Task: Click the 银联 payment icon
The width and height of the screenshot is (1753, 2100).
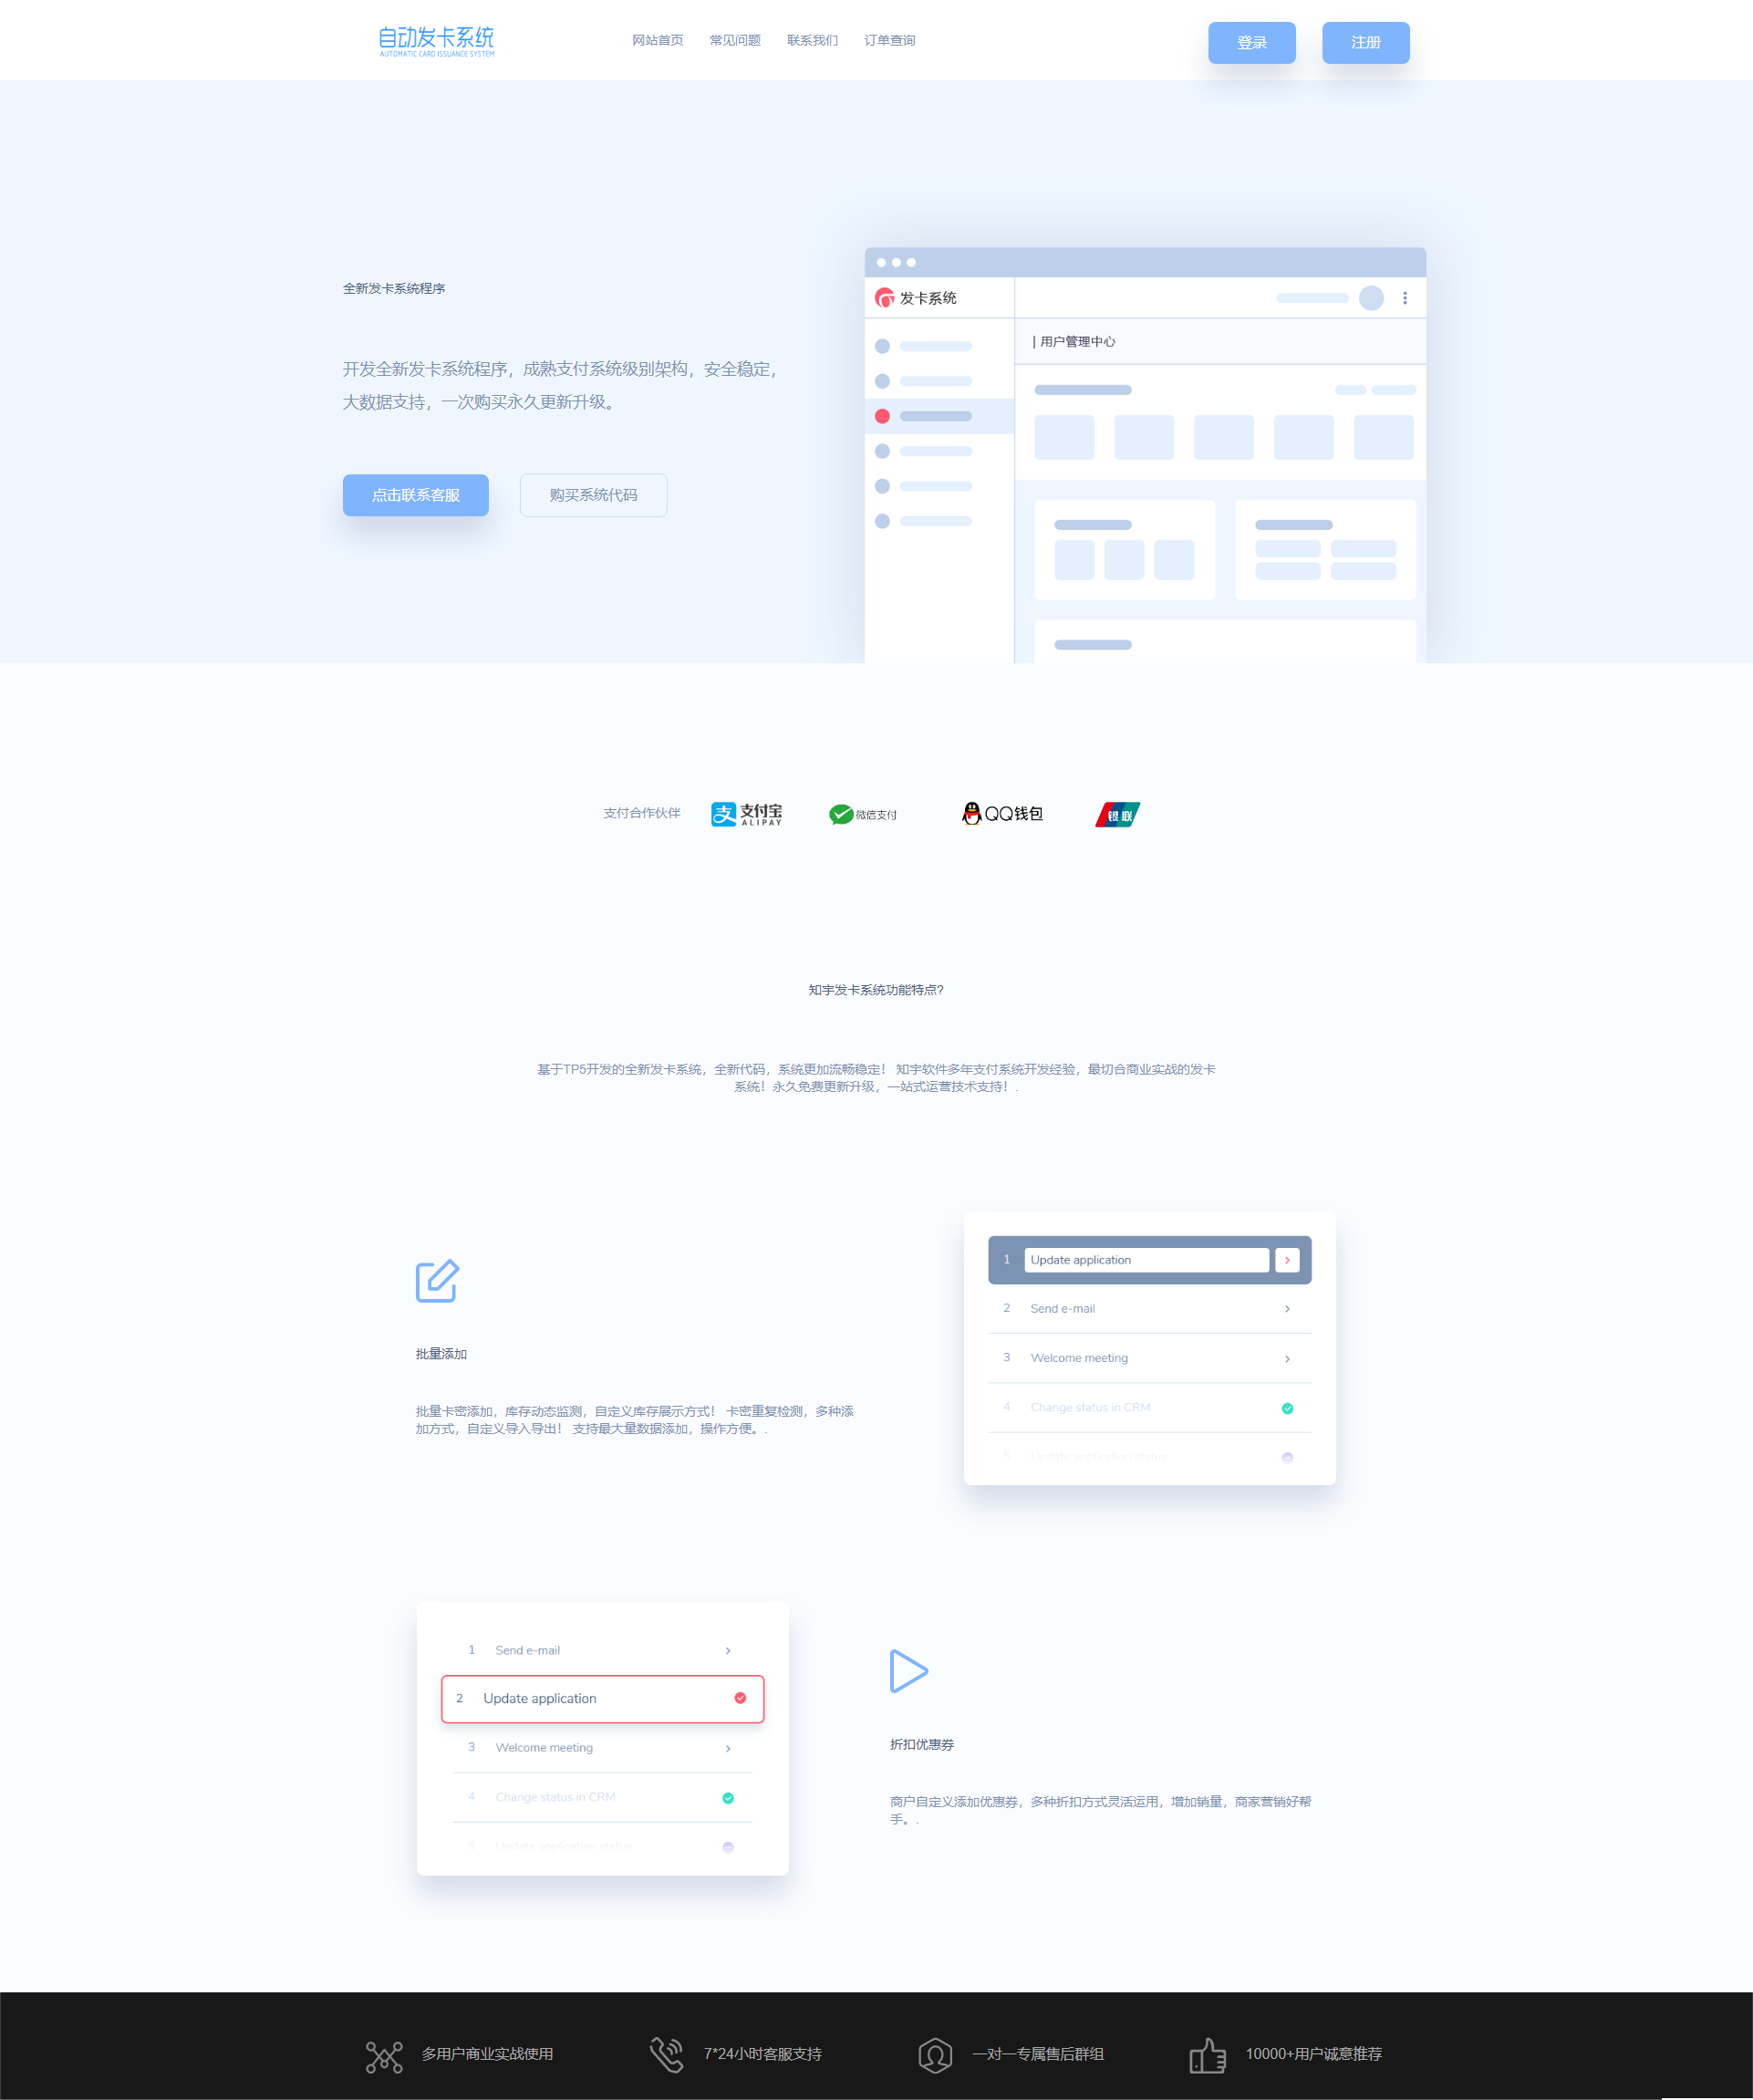Action: click(x=1118, y=811)
